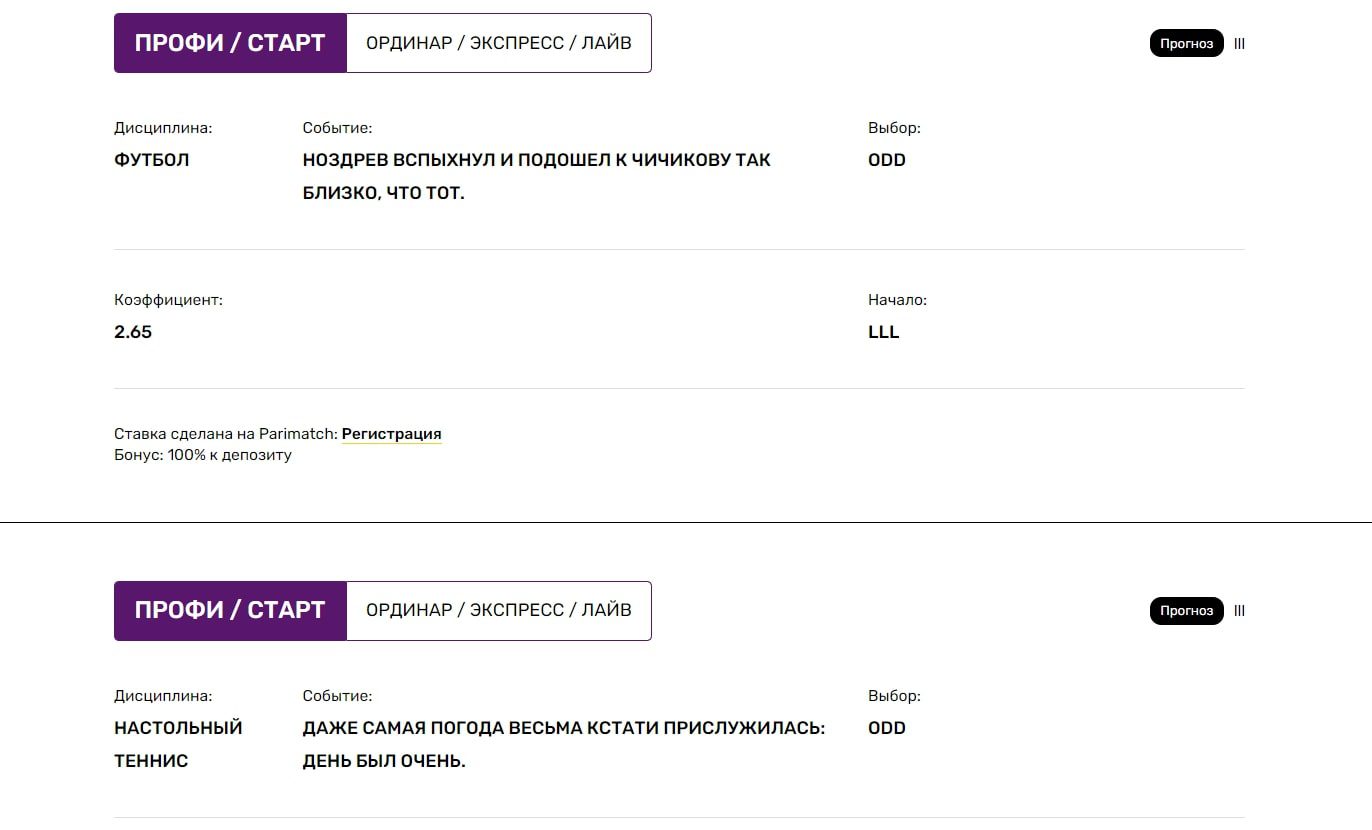Open the Регистрация link for Parimatch
The width and height of the screenshot is (1372, 830).
392,434
